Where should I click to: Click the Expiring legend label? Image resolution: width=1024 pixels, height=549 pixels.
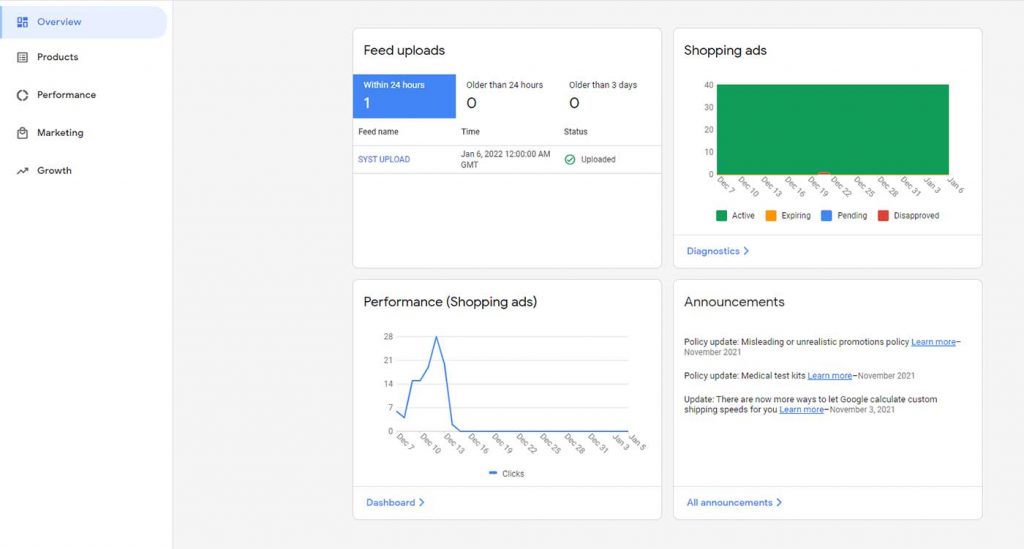click(795, 216)
